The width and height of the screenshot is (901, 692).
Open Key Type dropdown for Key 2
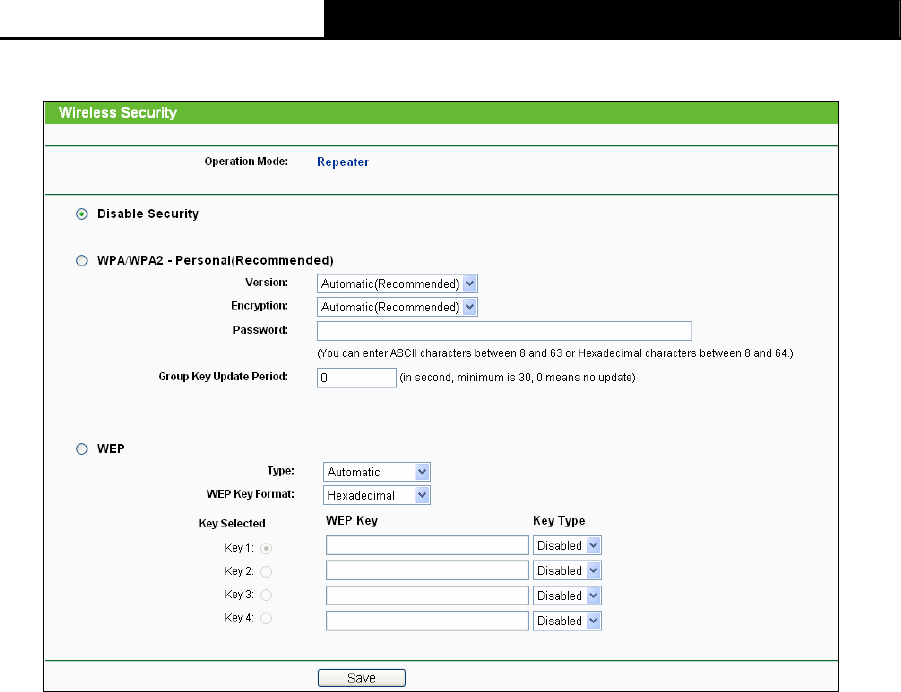click(567, 571)
